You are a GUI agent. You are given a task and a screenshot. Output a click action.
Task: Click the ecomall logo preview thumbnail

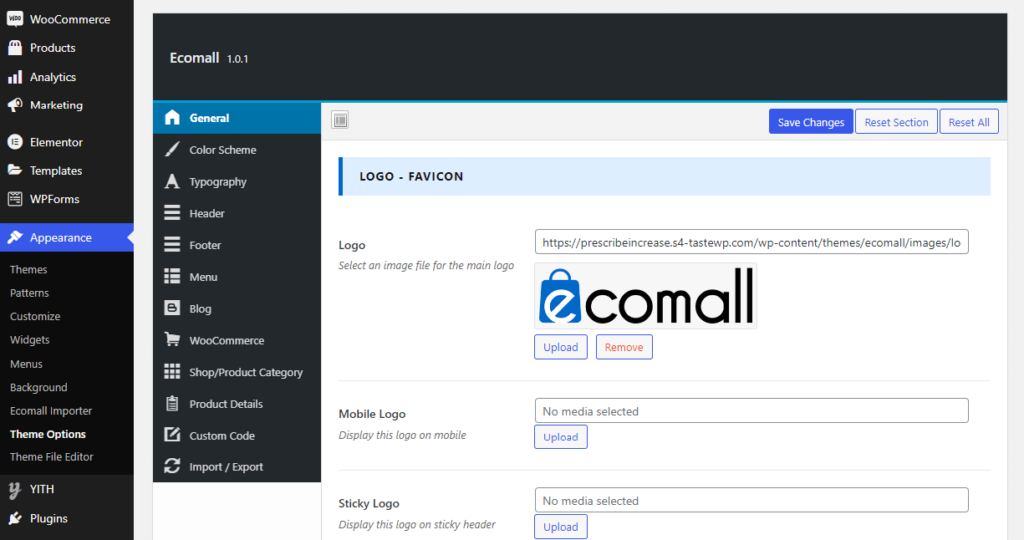(645, 296)
